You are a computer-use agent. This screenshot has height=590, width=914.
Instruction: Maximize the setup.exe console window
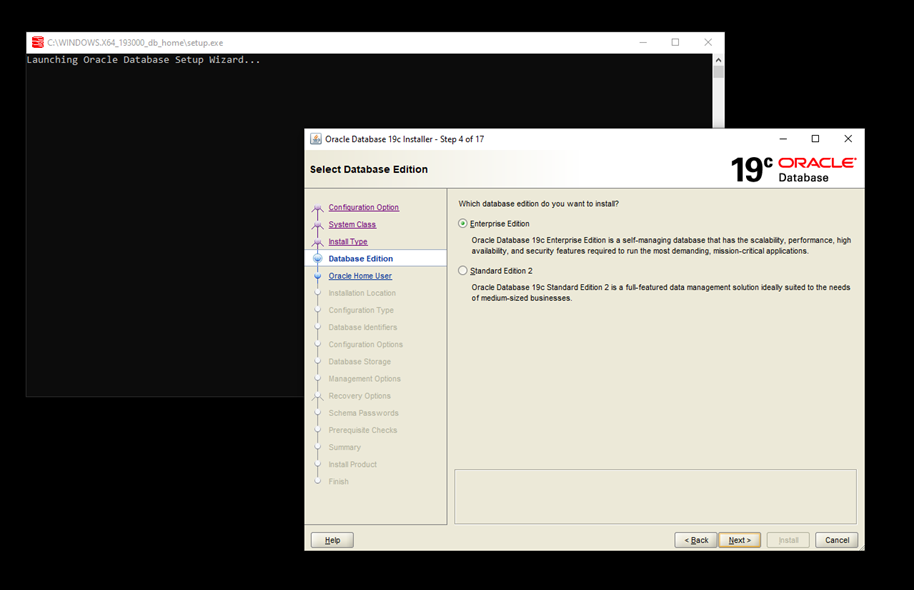point(676,43)
